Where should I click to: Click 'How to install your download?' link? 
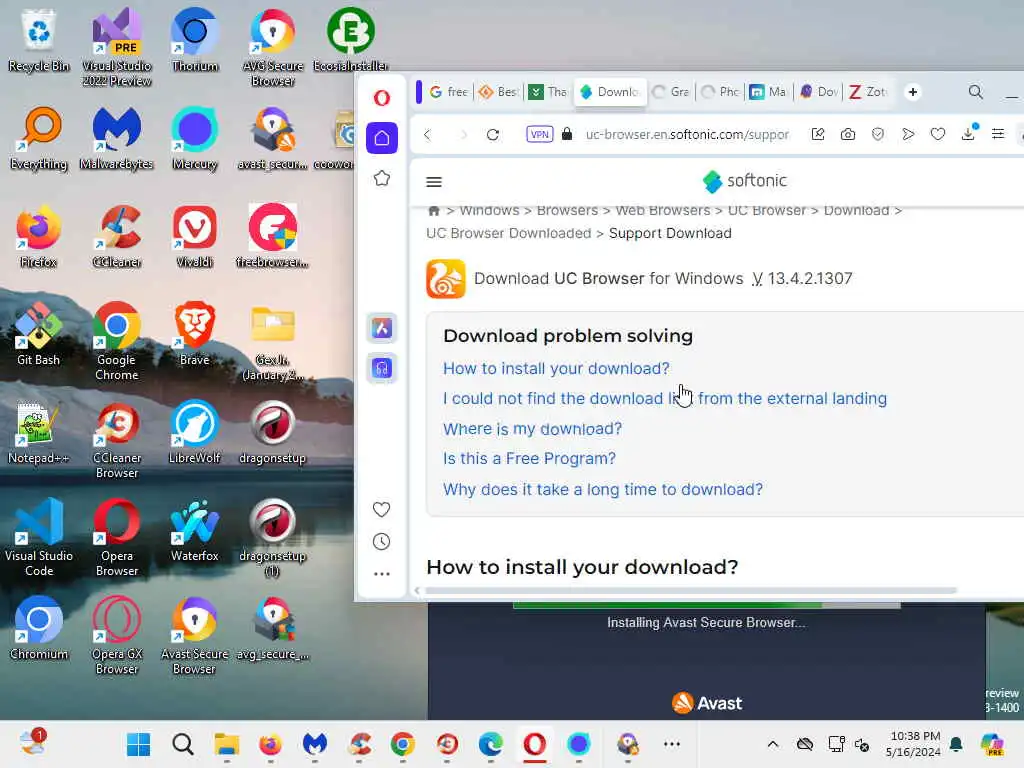[x=556, y=368]
